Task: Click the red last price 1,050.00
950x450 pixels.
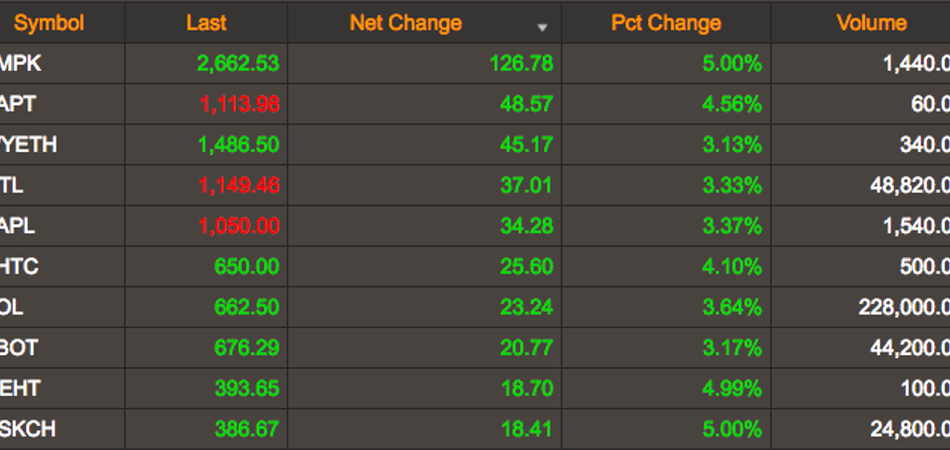Action: (238, 226)
